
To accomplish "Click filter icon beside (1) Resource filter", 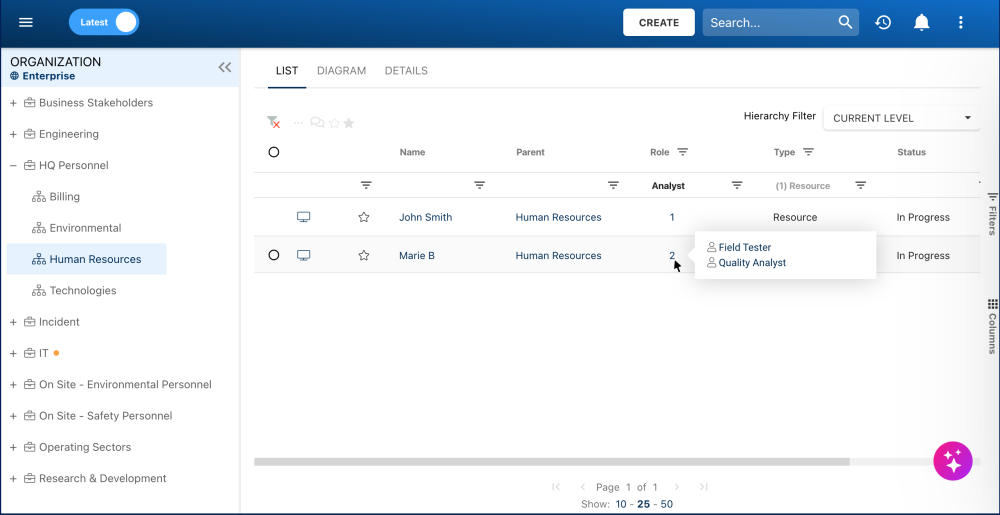I will (x=860, y=185).
